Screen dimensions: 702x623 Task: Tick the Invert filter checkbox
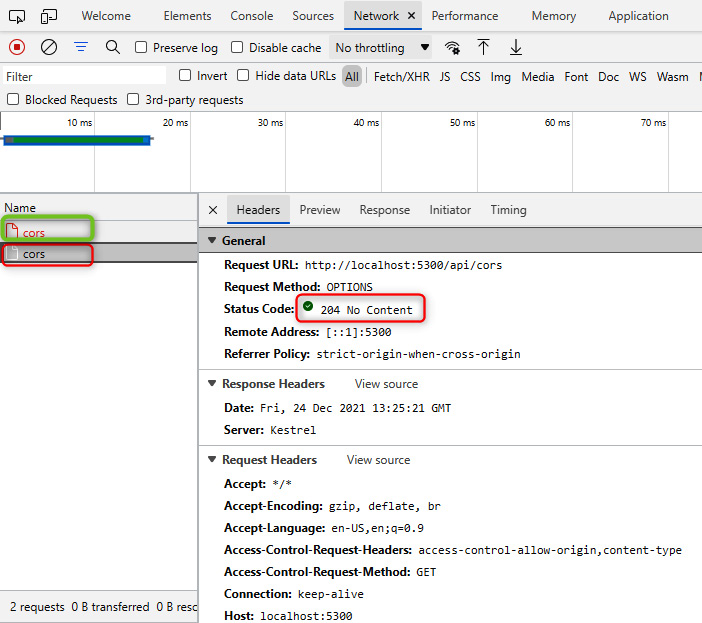pos(185,75)
